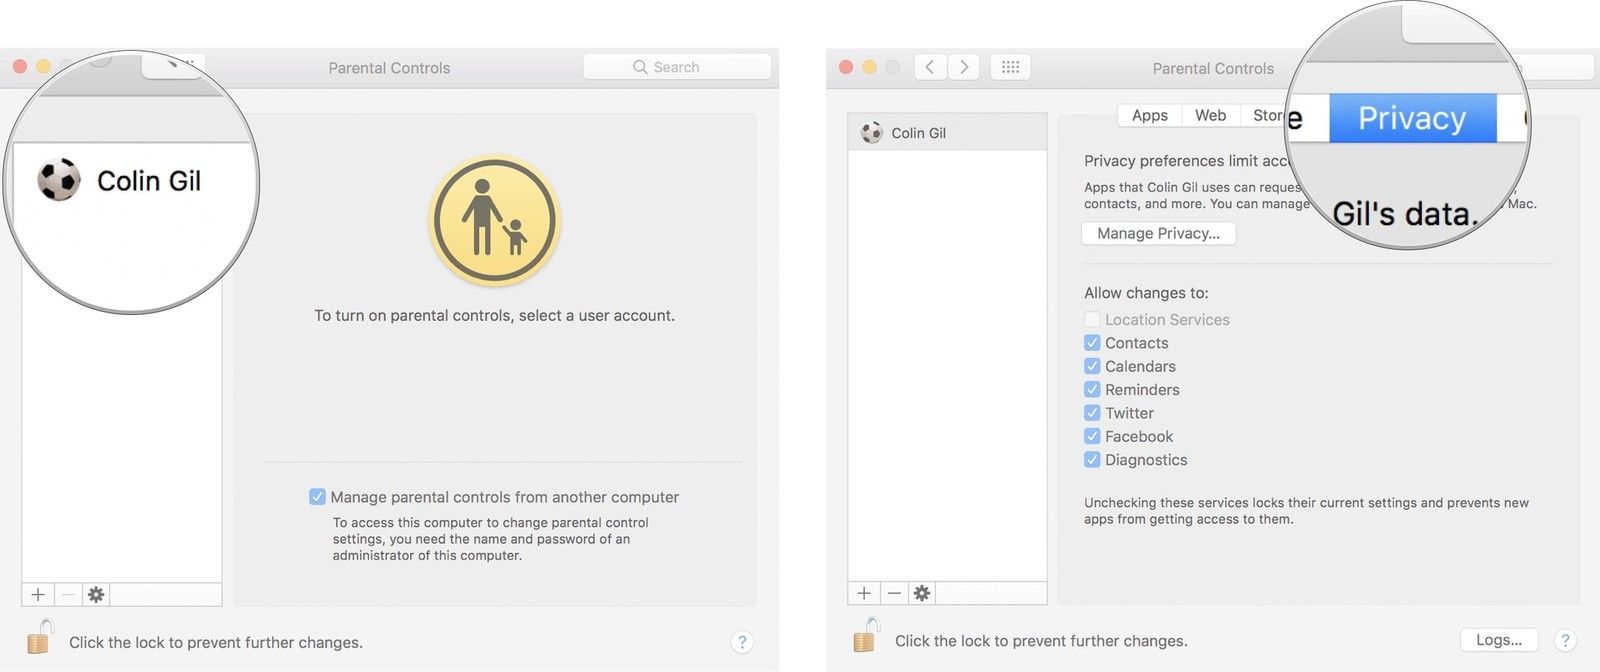
Task: Click the lock icon in the Privacy window
Action: click(865, 636)
